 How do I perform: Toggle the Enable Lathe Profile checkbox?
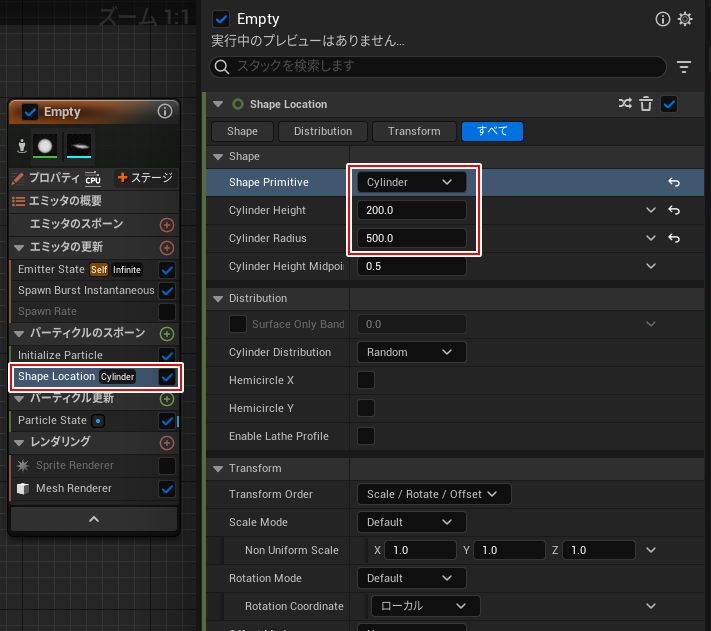pyautogui.click(x=366, y=436)
